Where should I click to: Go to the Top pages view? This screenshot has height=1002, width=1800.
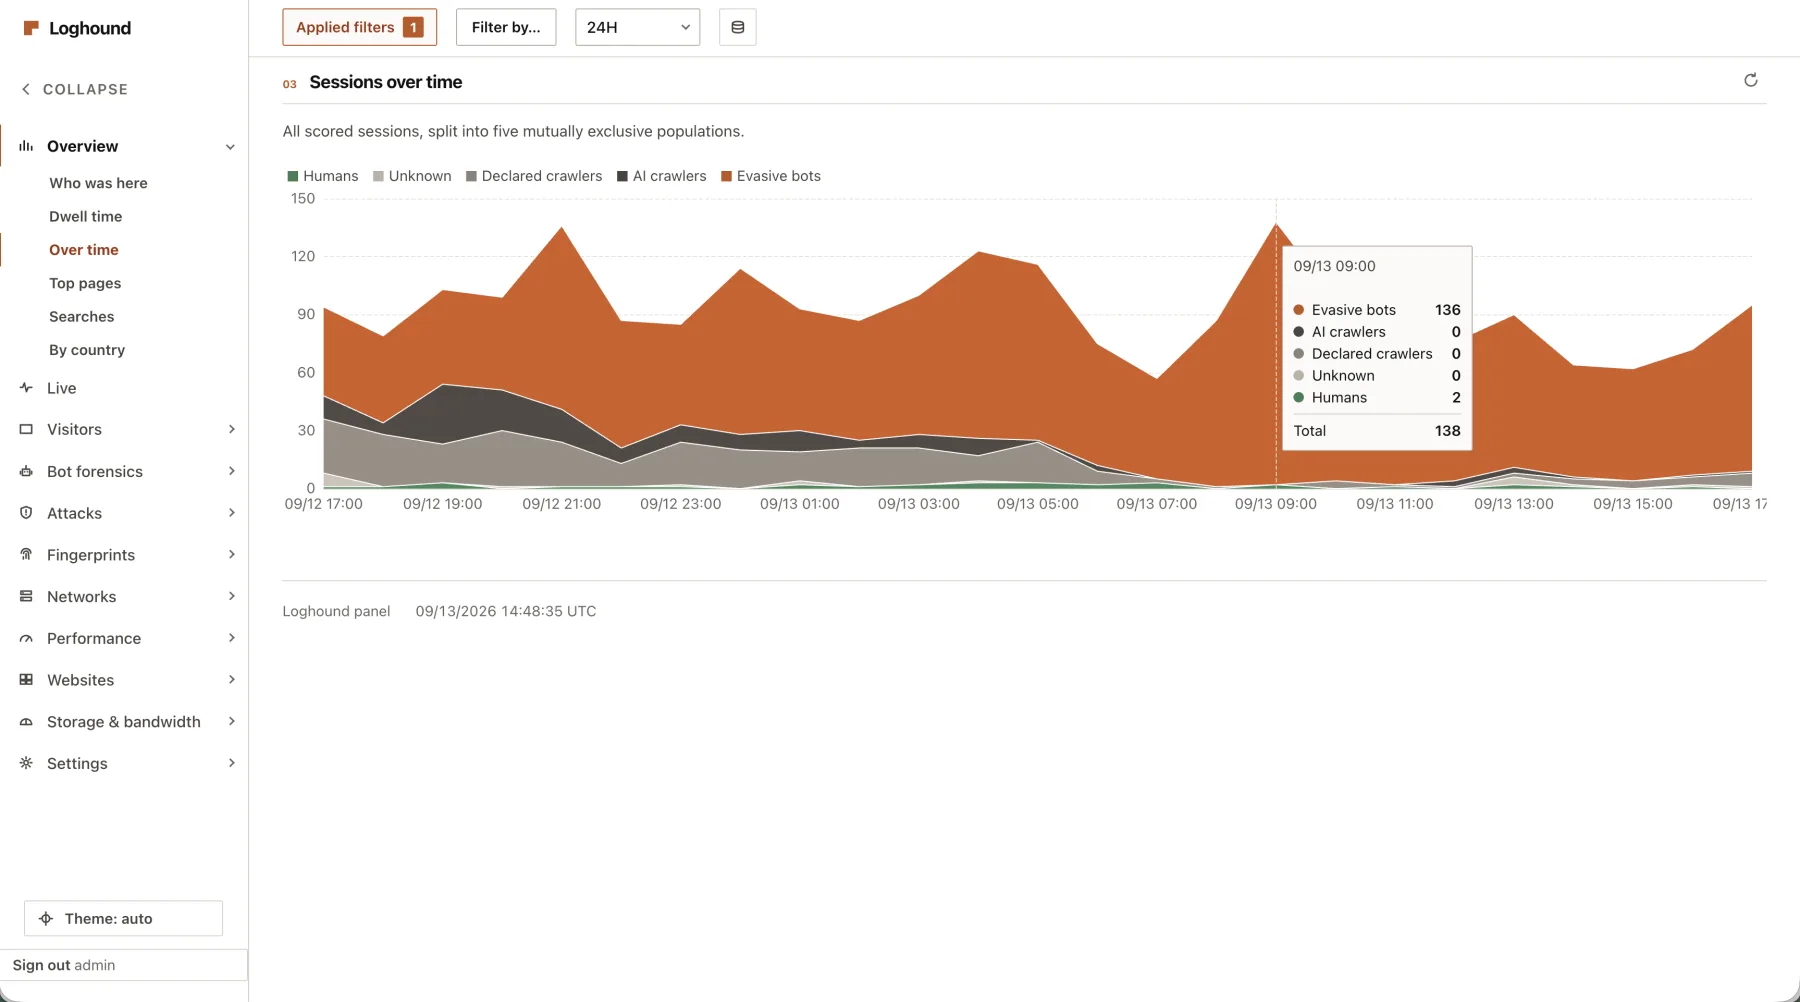click(85, 283)
